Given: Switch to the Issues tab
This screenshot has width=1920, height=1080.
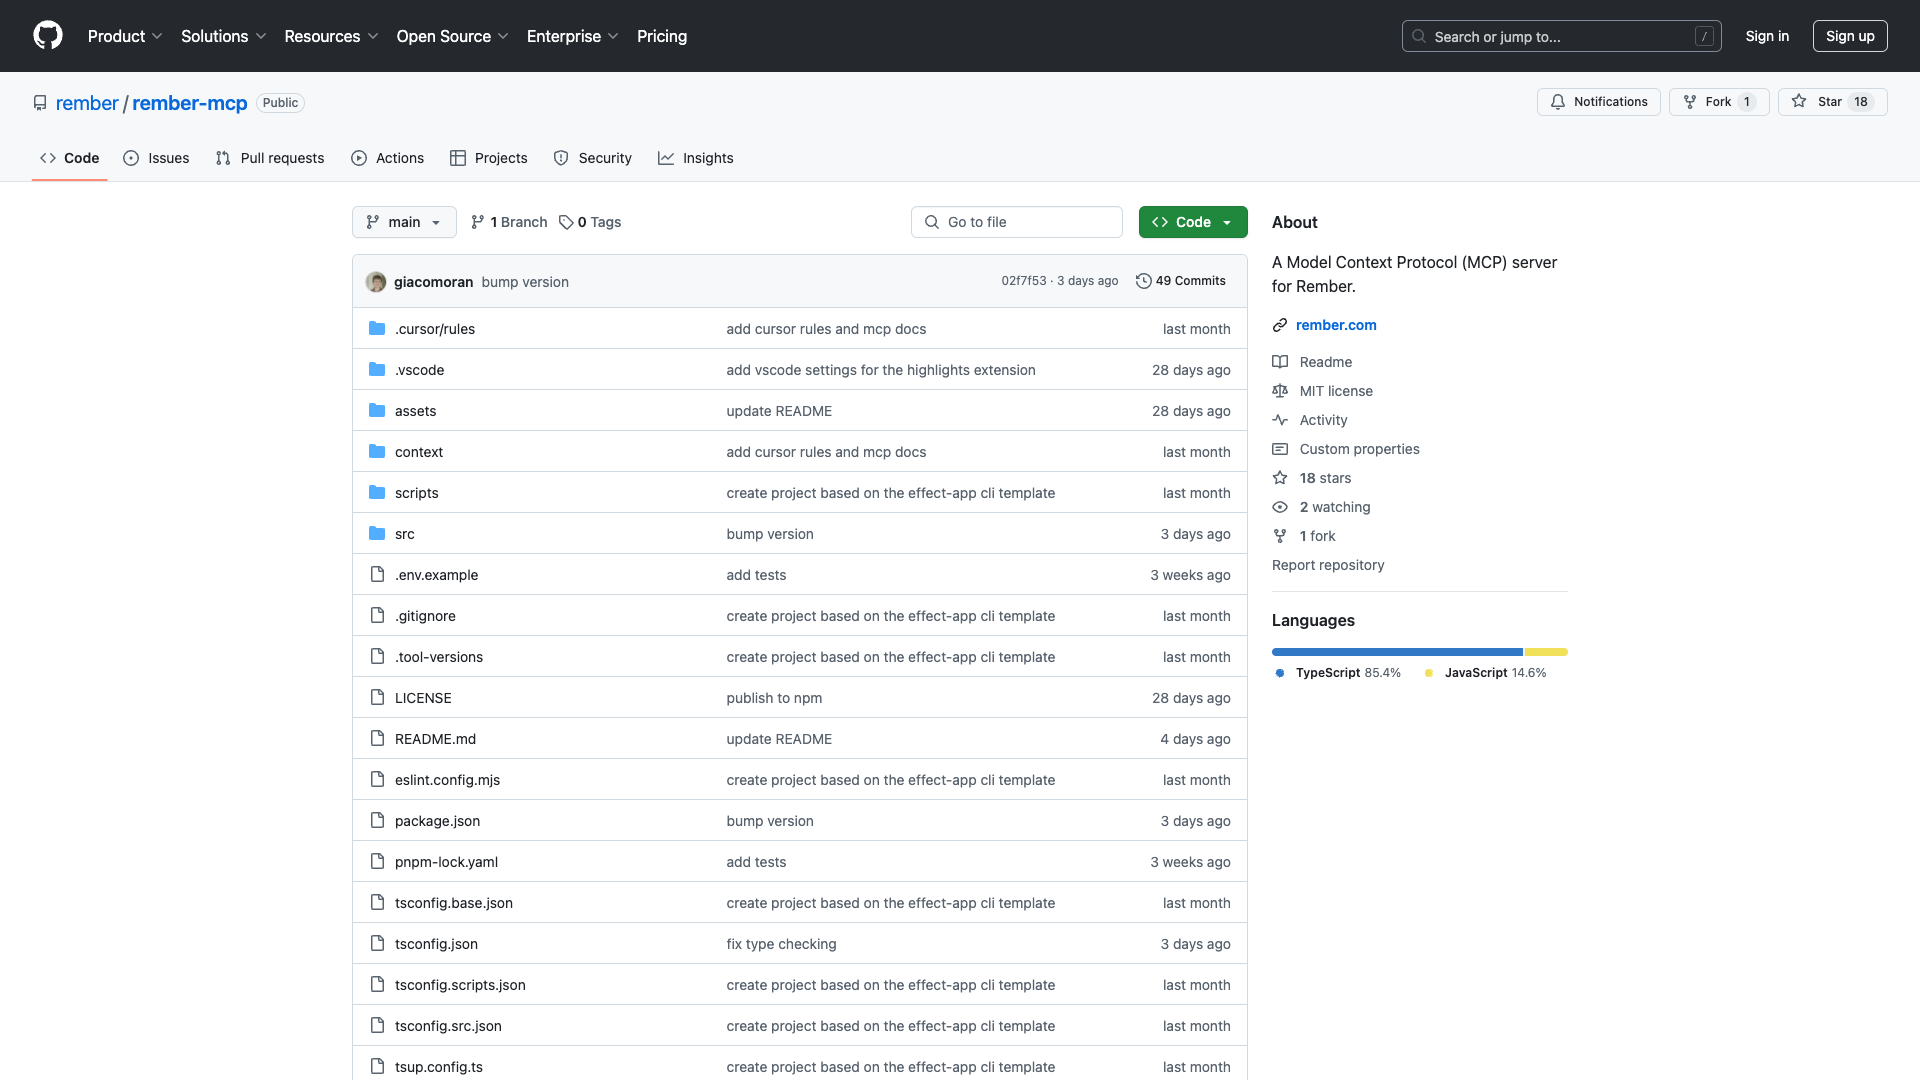Looking at the screenshot, I should [156, 158].
